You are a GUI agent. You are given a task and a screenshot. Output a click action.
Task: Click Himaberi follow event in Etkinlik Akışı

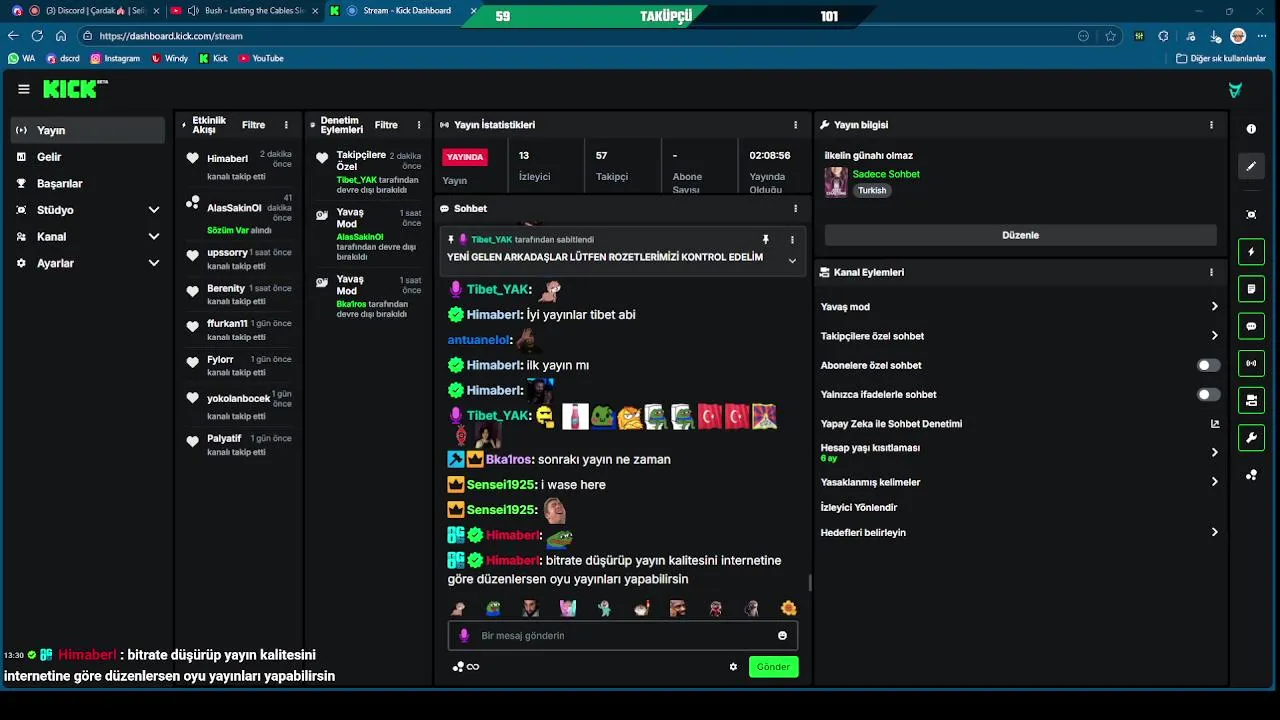[238, 166]
